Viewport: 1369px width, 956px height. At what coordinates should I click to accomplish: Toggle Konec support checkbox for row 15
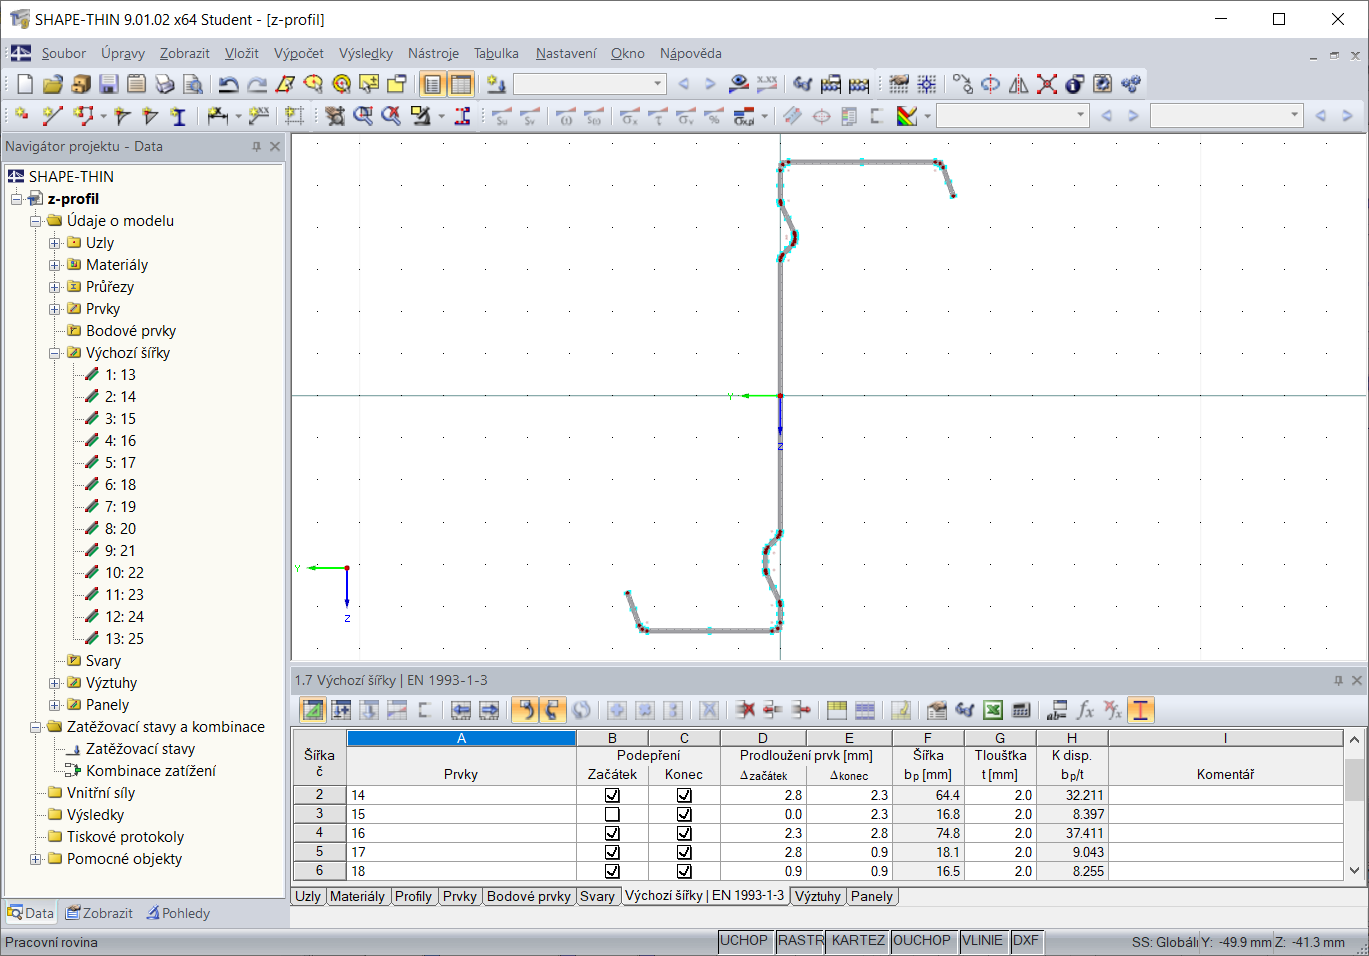click(x=684, y=815)
